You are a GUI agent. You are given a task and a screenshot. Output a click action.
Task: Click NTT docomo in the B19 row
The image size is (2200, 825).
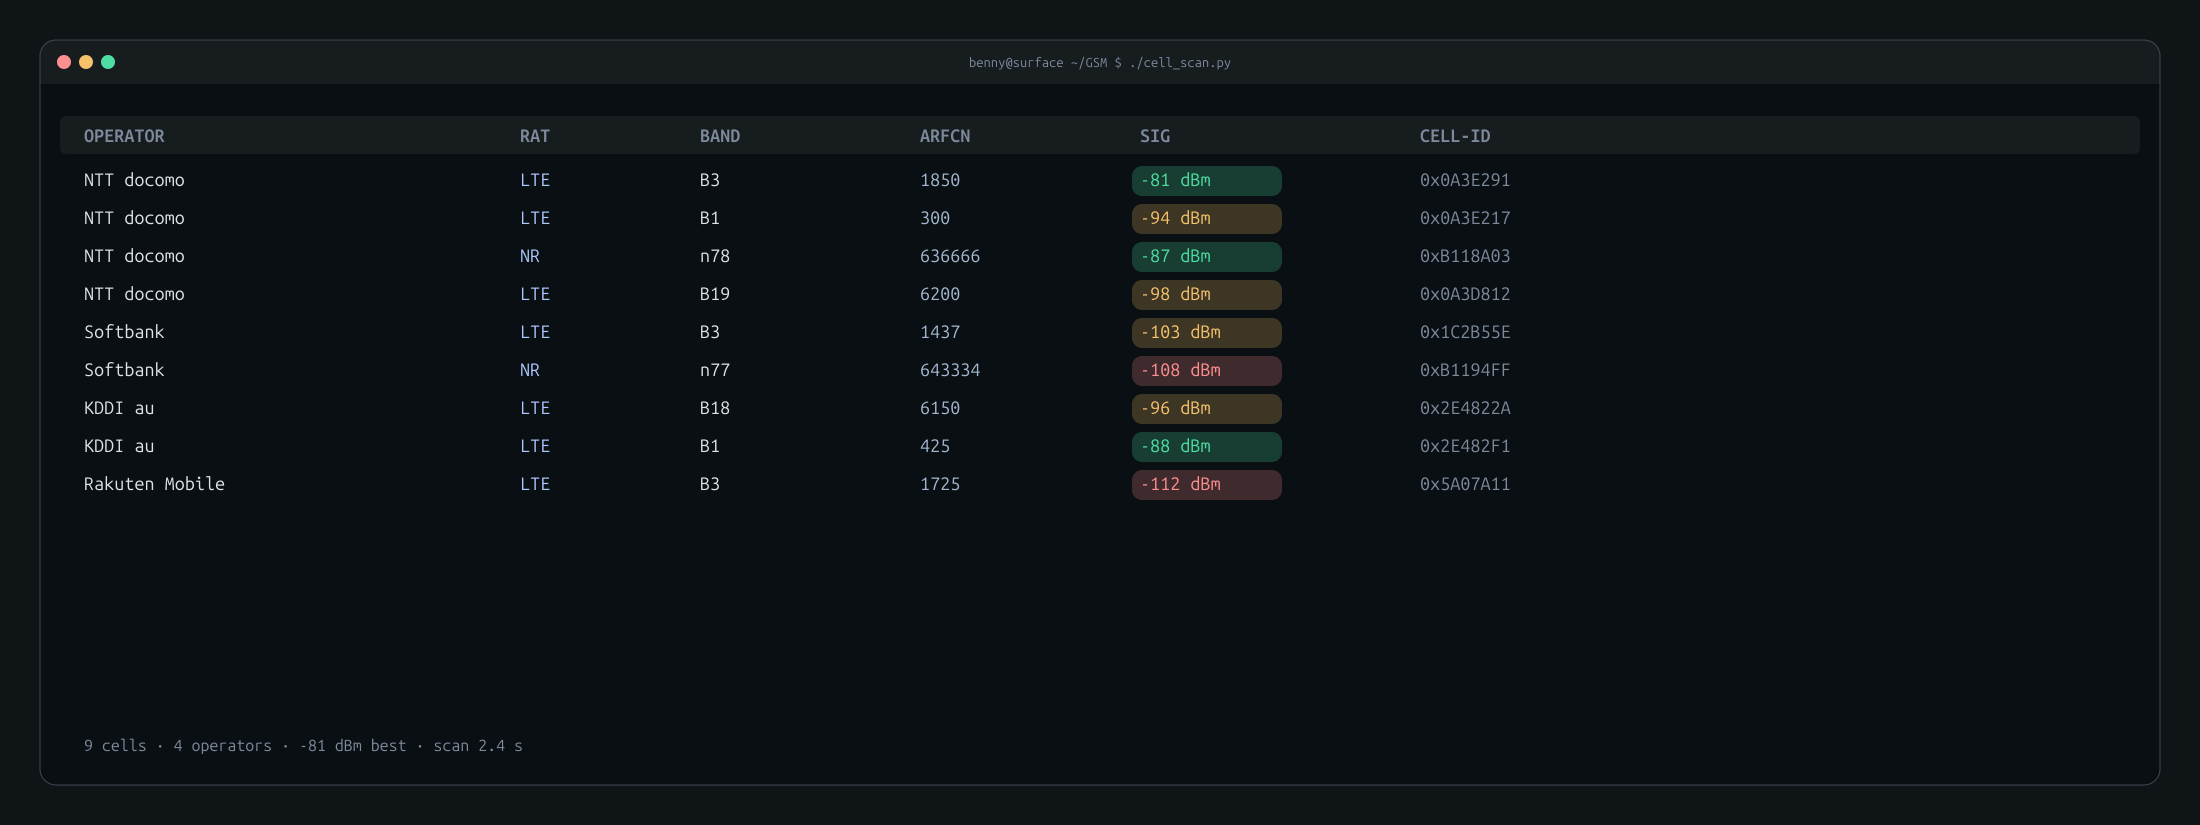[134, 294]
